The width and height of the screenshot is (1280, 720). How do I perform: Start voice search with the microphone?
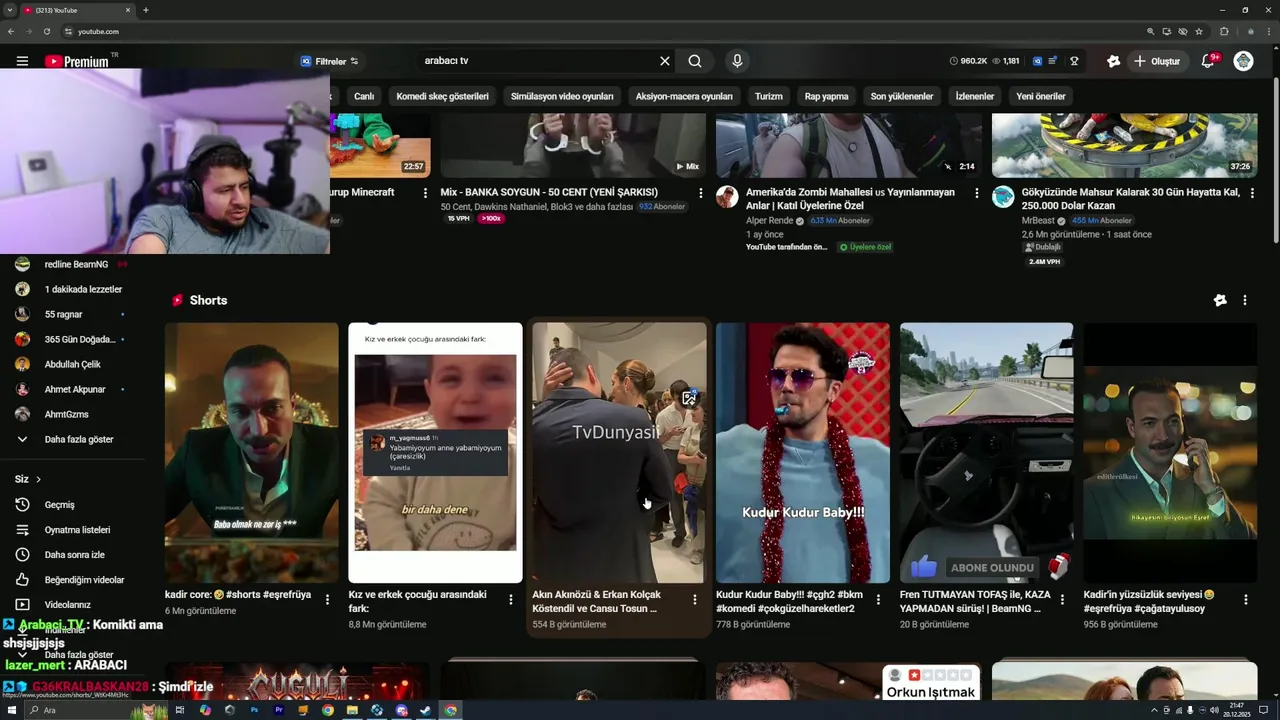coord(737,61)
